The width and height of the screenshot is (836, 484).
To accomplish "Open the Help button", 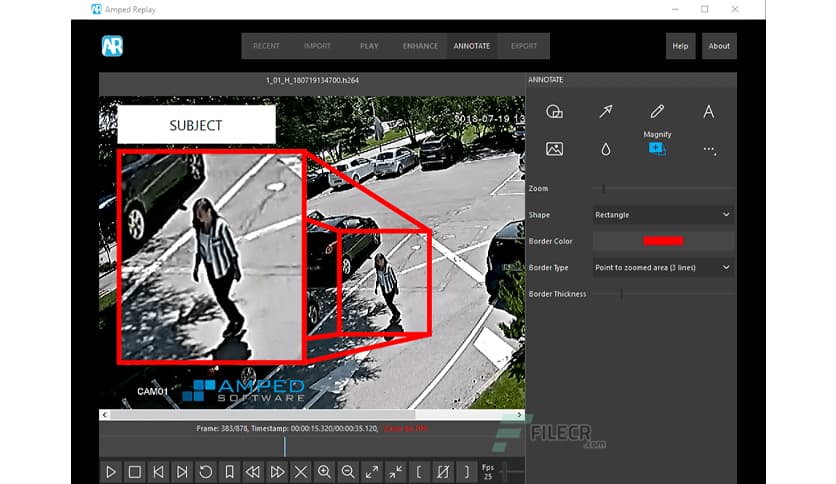I will pyautogui.click(x=680, y=46).
